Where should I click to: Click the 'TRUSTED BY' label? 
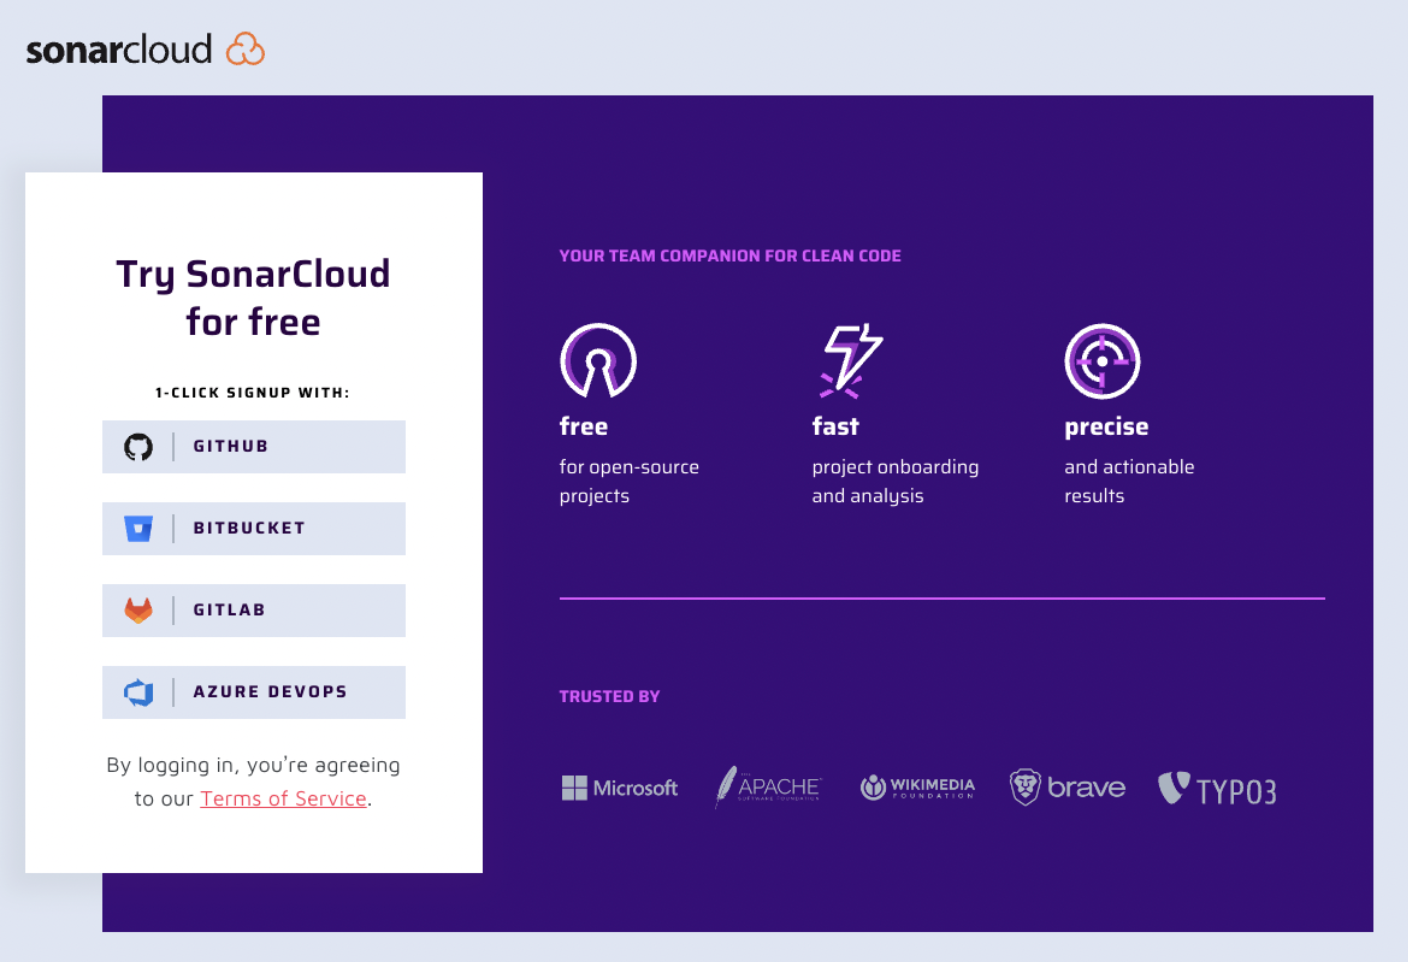(609, 697)
